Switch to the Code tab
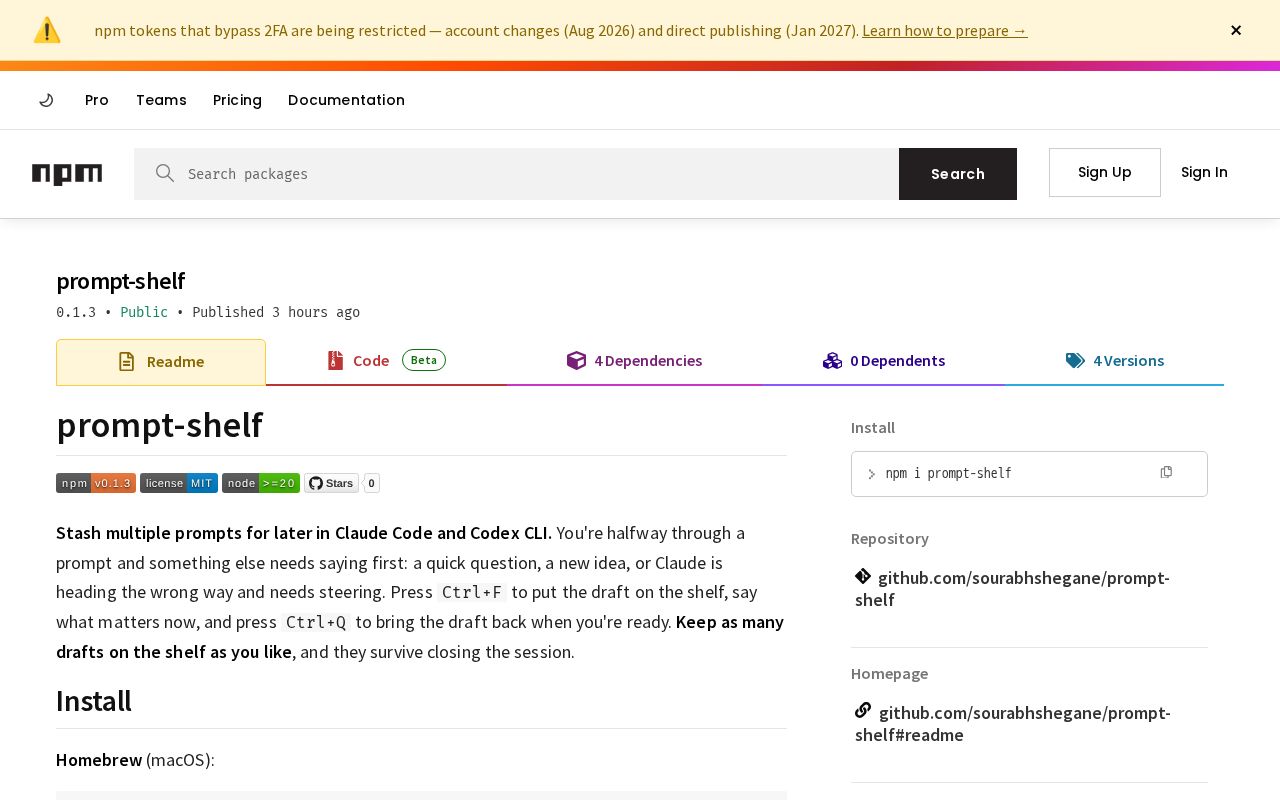Image resolution: width=1280 pixels, height=800 pixels. coord(386,361)
